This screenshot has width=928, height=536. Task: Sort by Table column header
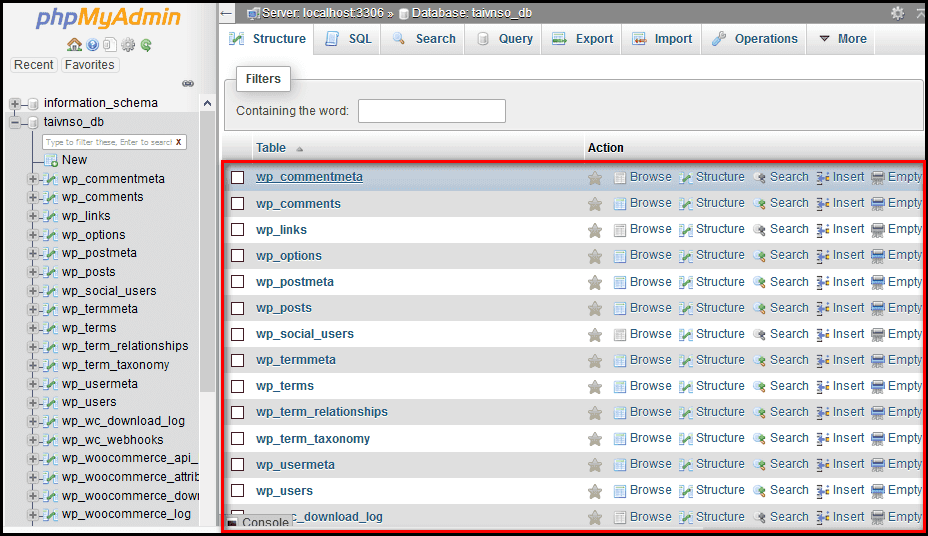(271, 148)
